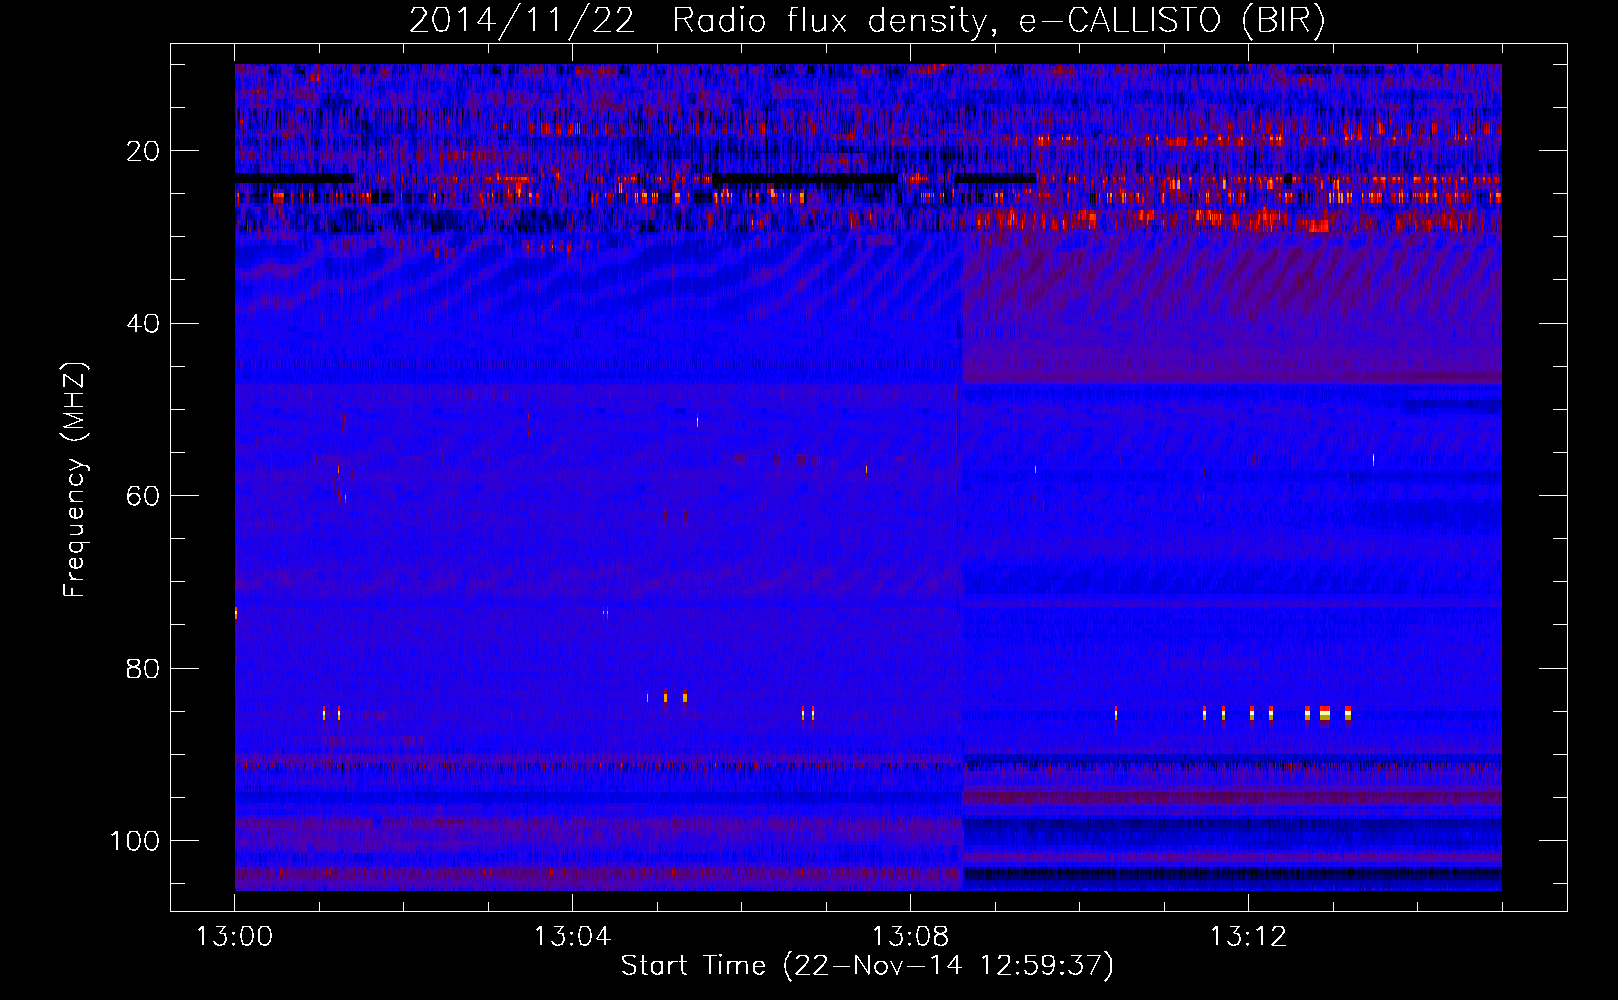The height and width of the screenshot is (1000, 1618).
Task: Click the 80 MHz frequency tick label
Action: pos(144,669)
